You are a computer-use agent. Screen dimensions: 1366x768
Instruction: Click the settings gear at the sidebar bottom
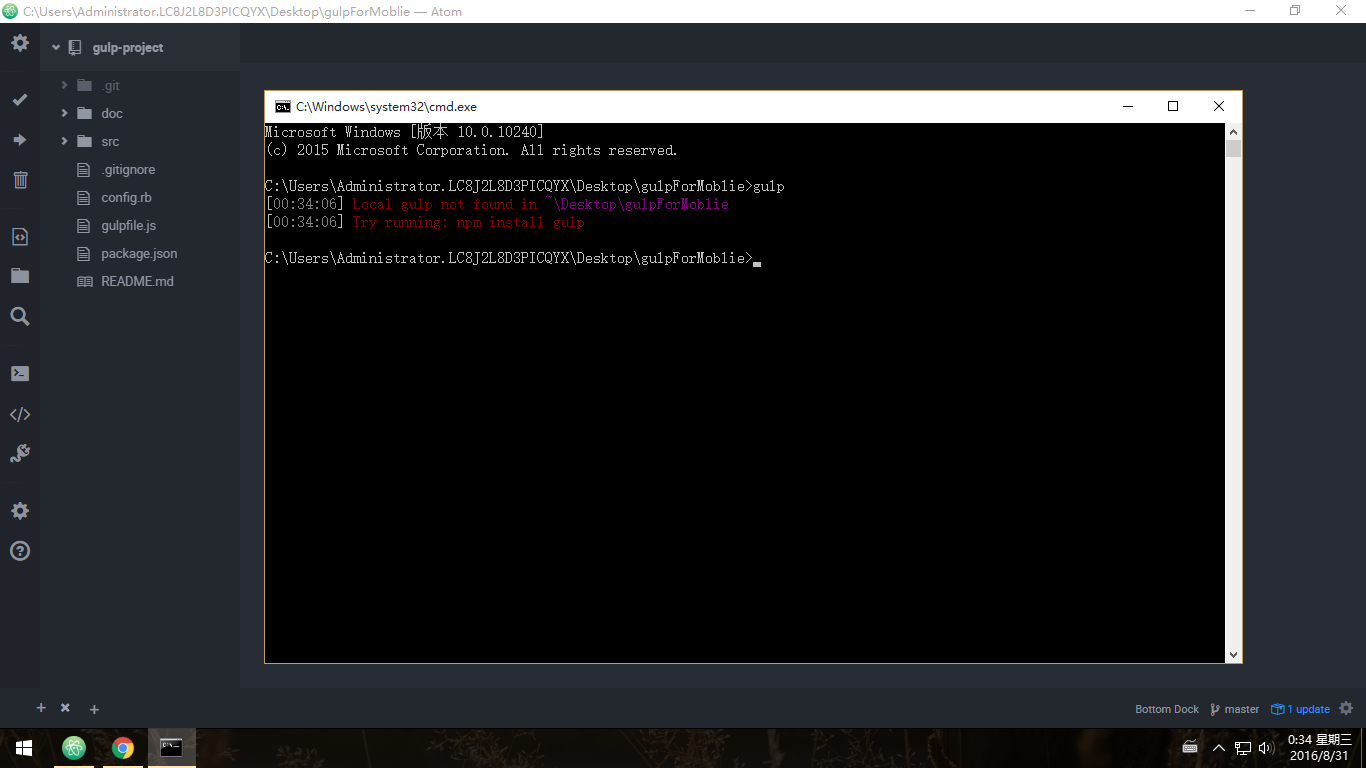click(x=19, y=511)
